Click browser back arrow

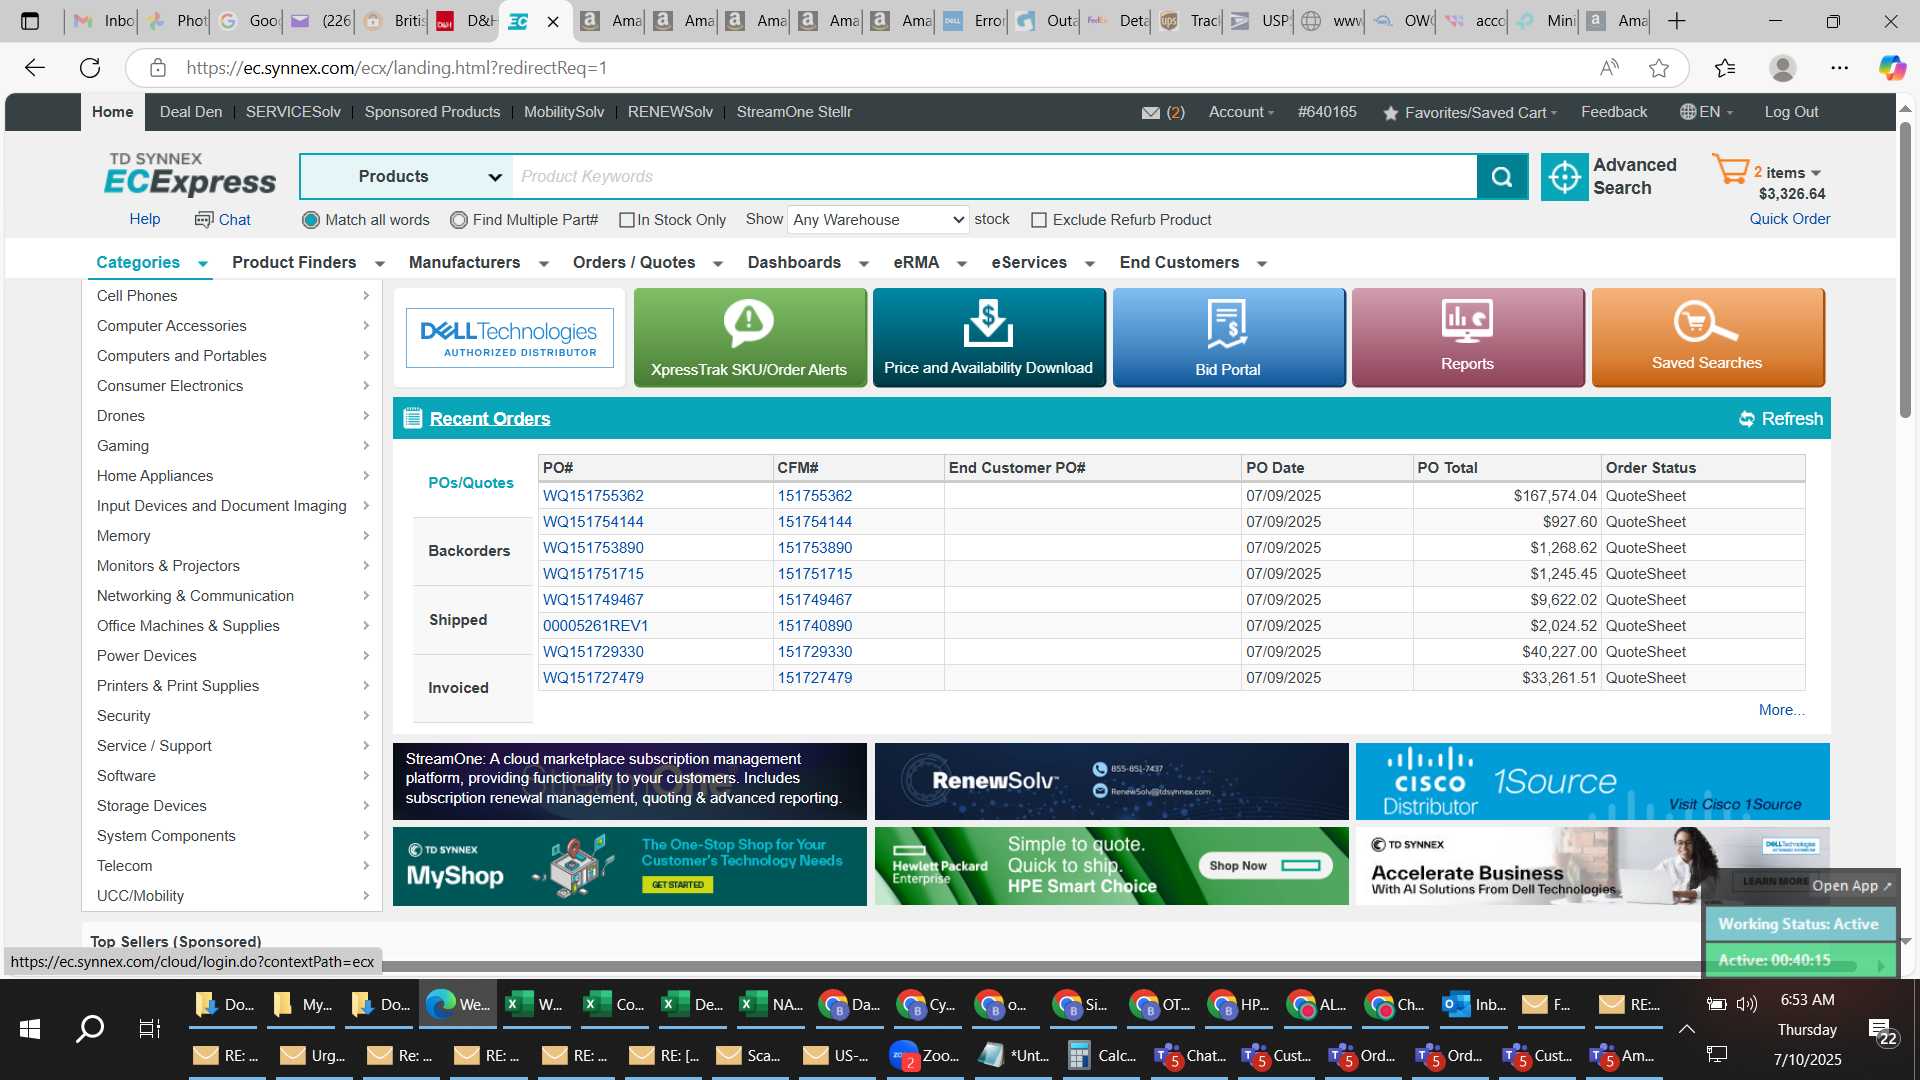35,68
